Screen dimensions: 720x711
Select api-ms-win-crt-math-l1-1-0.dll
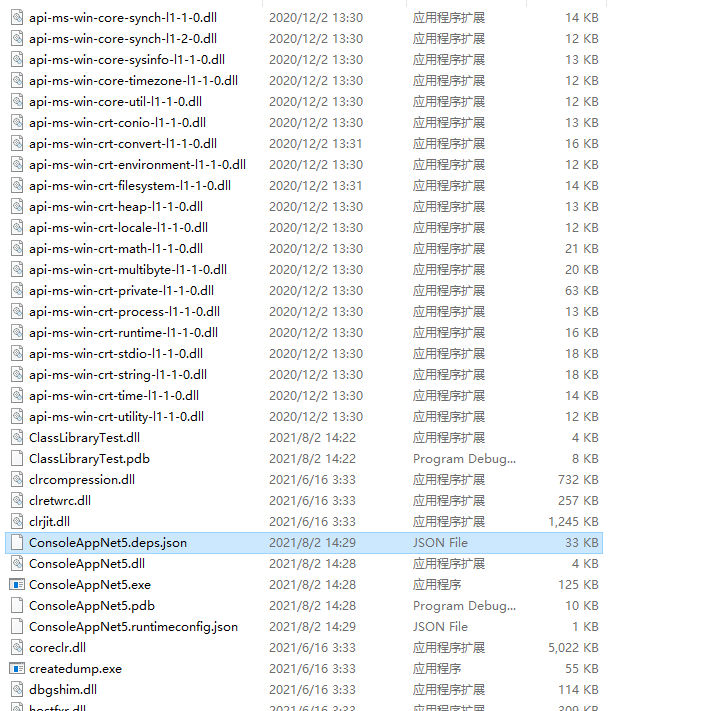tap(116, 248)
